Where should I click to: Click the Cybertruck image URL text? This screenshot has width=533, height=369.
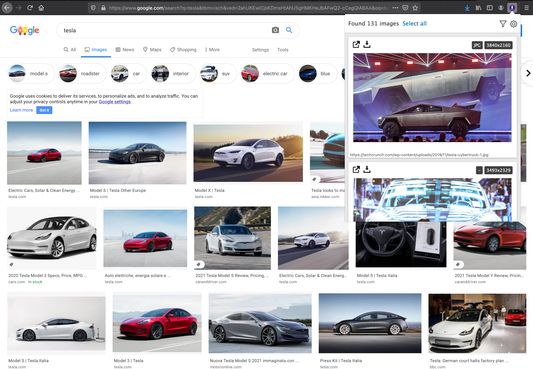419,155
